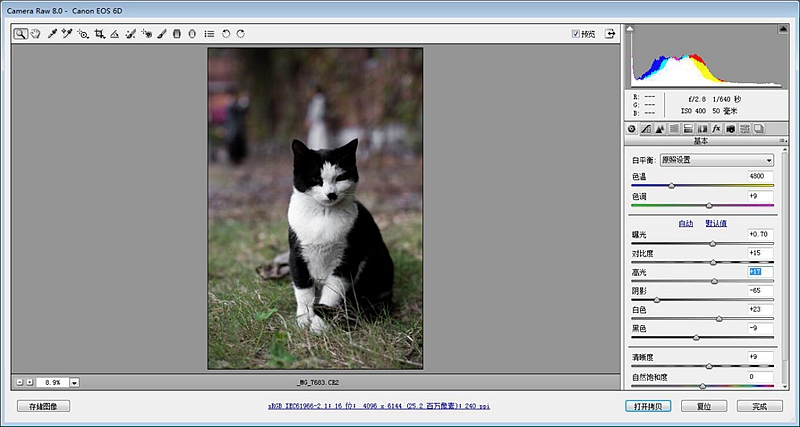The image size is (800, 427).
Task: Select the Graduated Filter tool
Action: click(177, 34)
